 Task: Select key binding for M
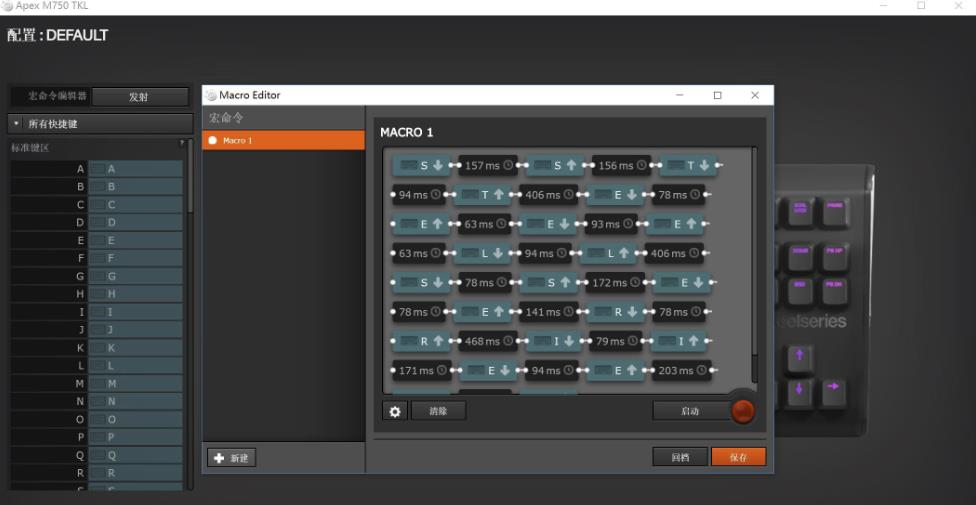pyautogui.click(x=135, y=384)
